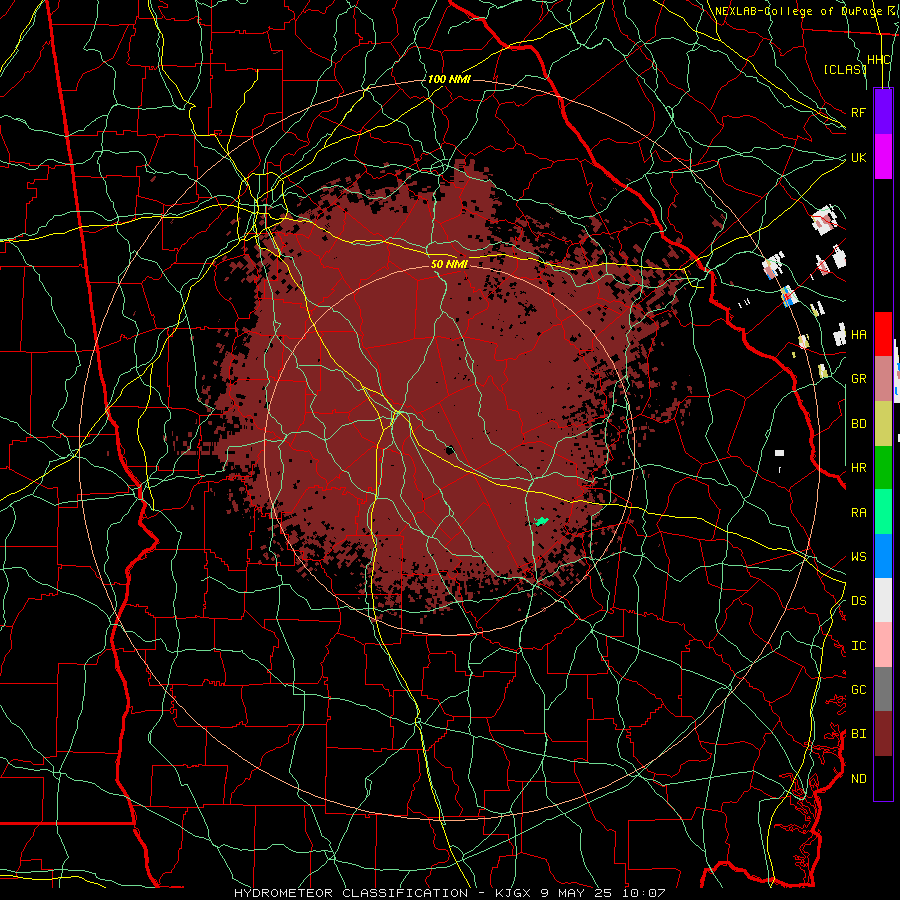Click the HR green legend swatch
Viewport: 900px width, 900px height.
click(x=883, y=467)
